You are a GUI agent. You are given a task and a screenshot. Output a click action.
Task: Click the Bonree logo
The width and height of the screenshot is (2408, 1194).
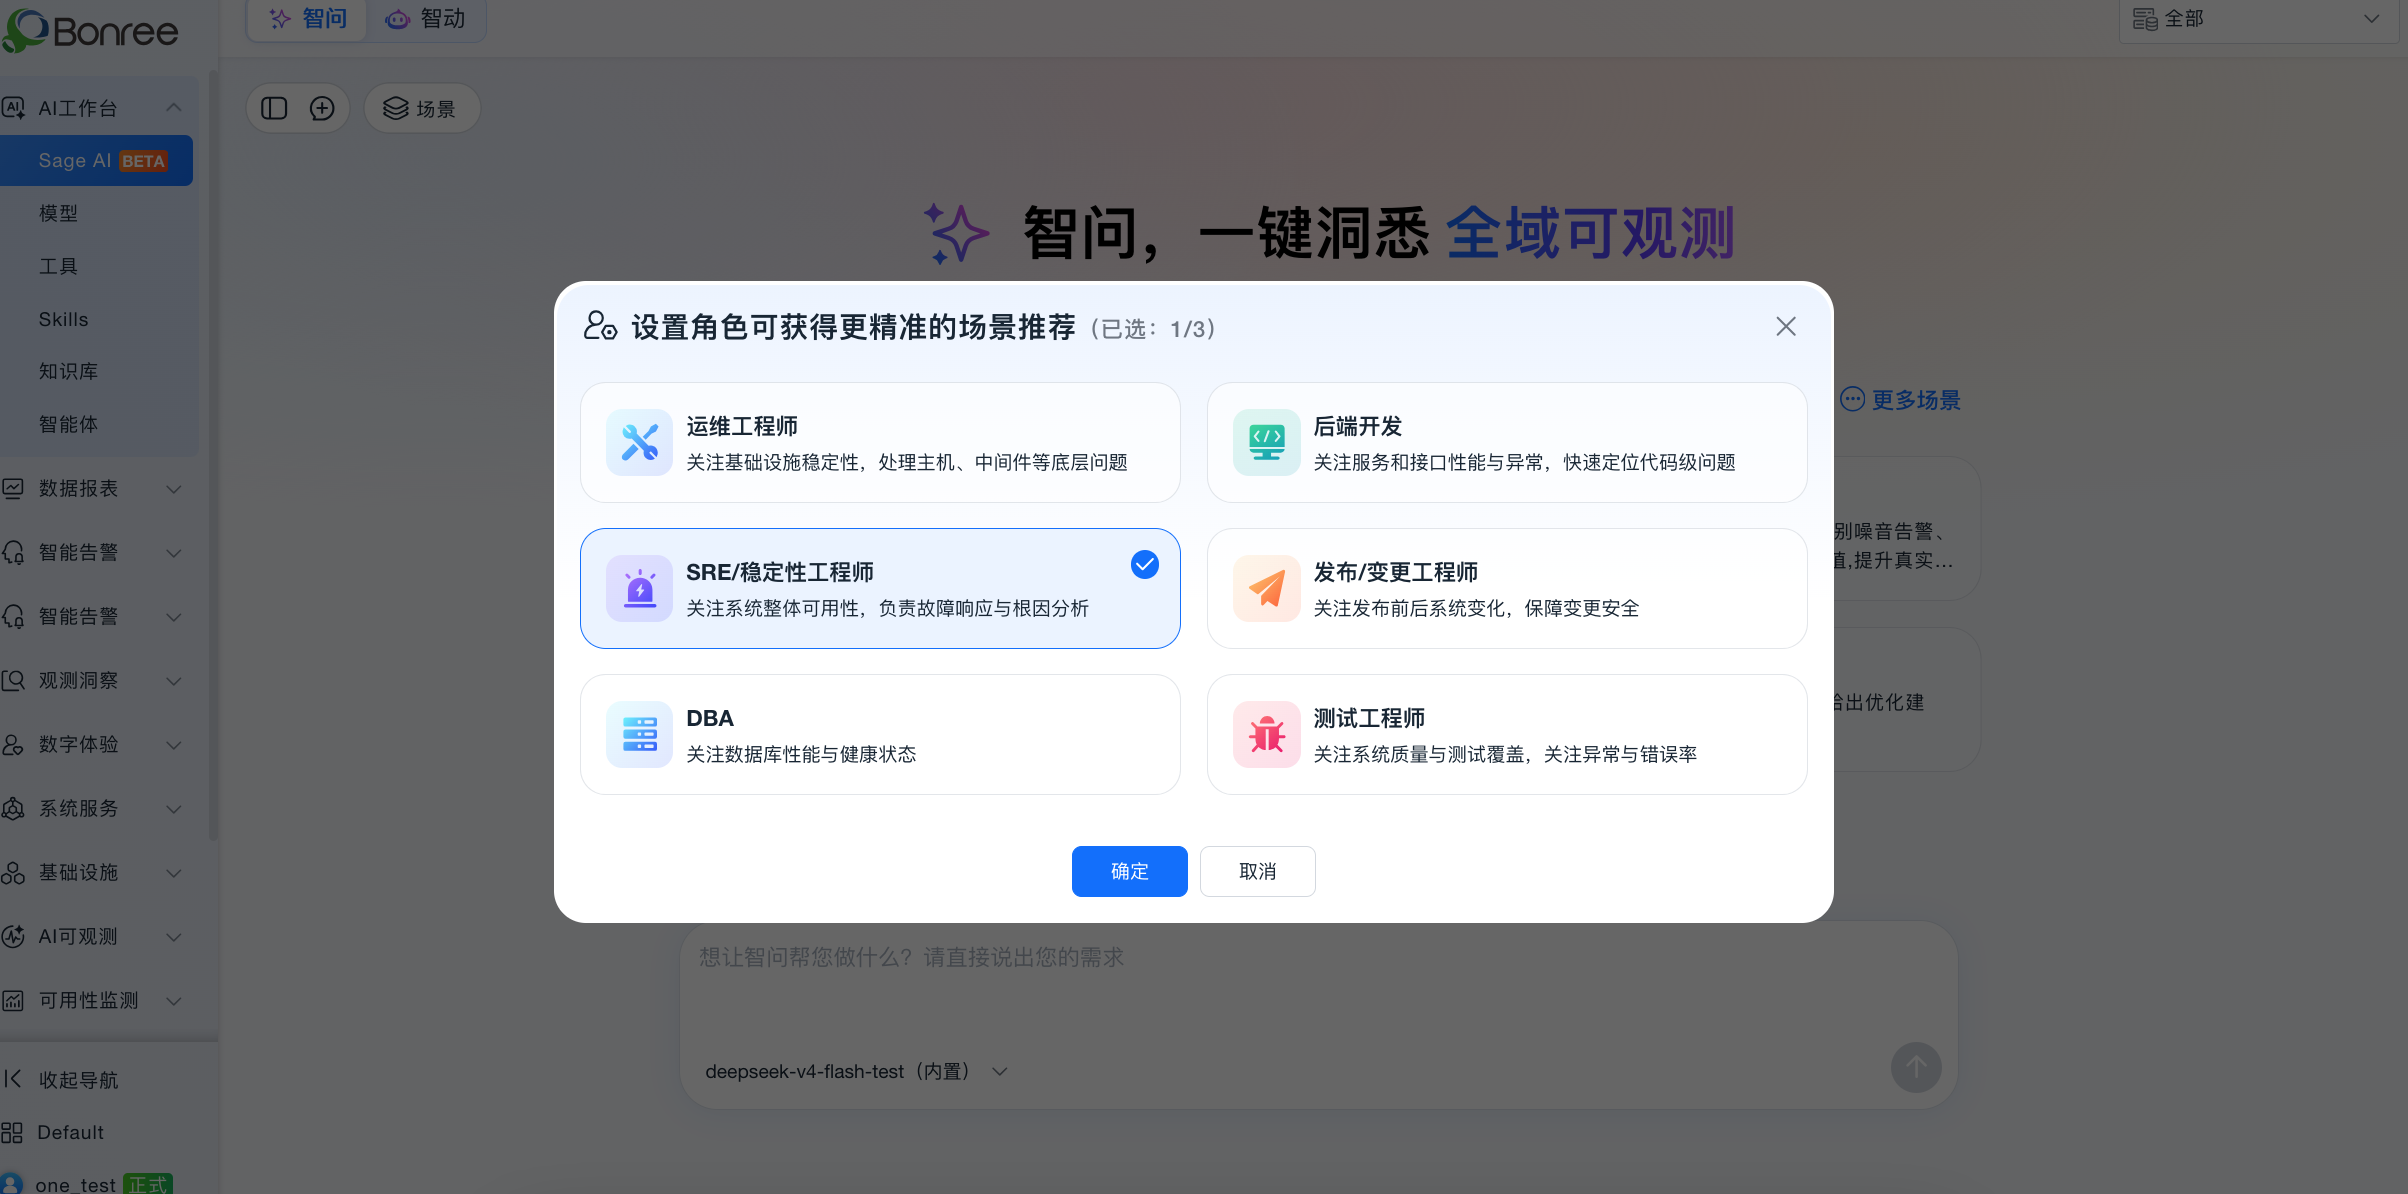(91, 30)
